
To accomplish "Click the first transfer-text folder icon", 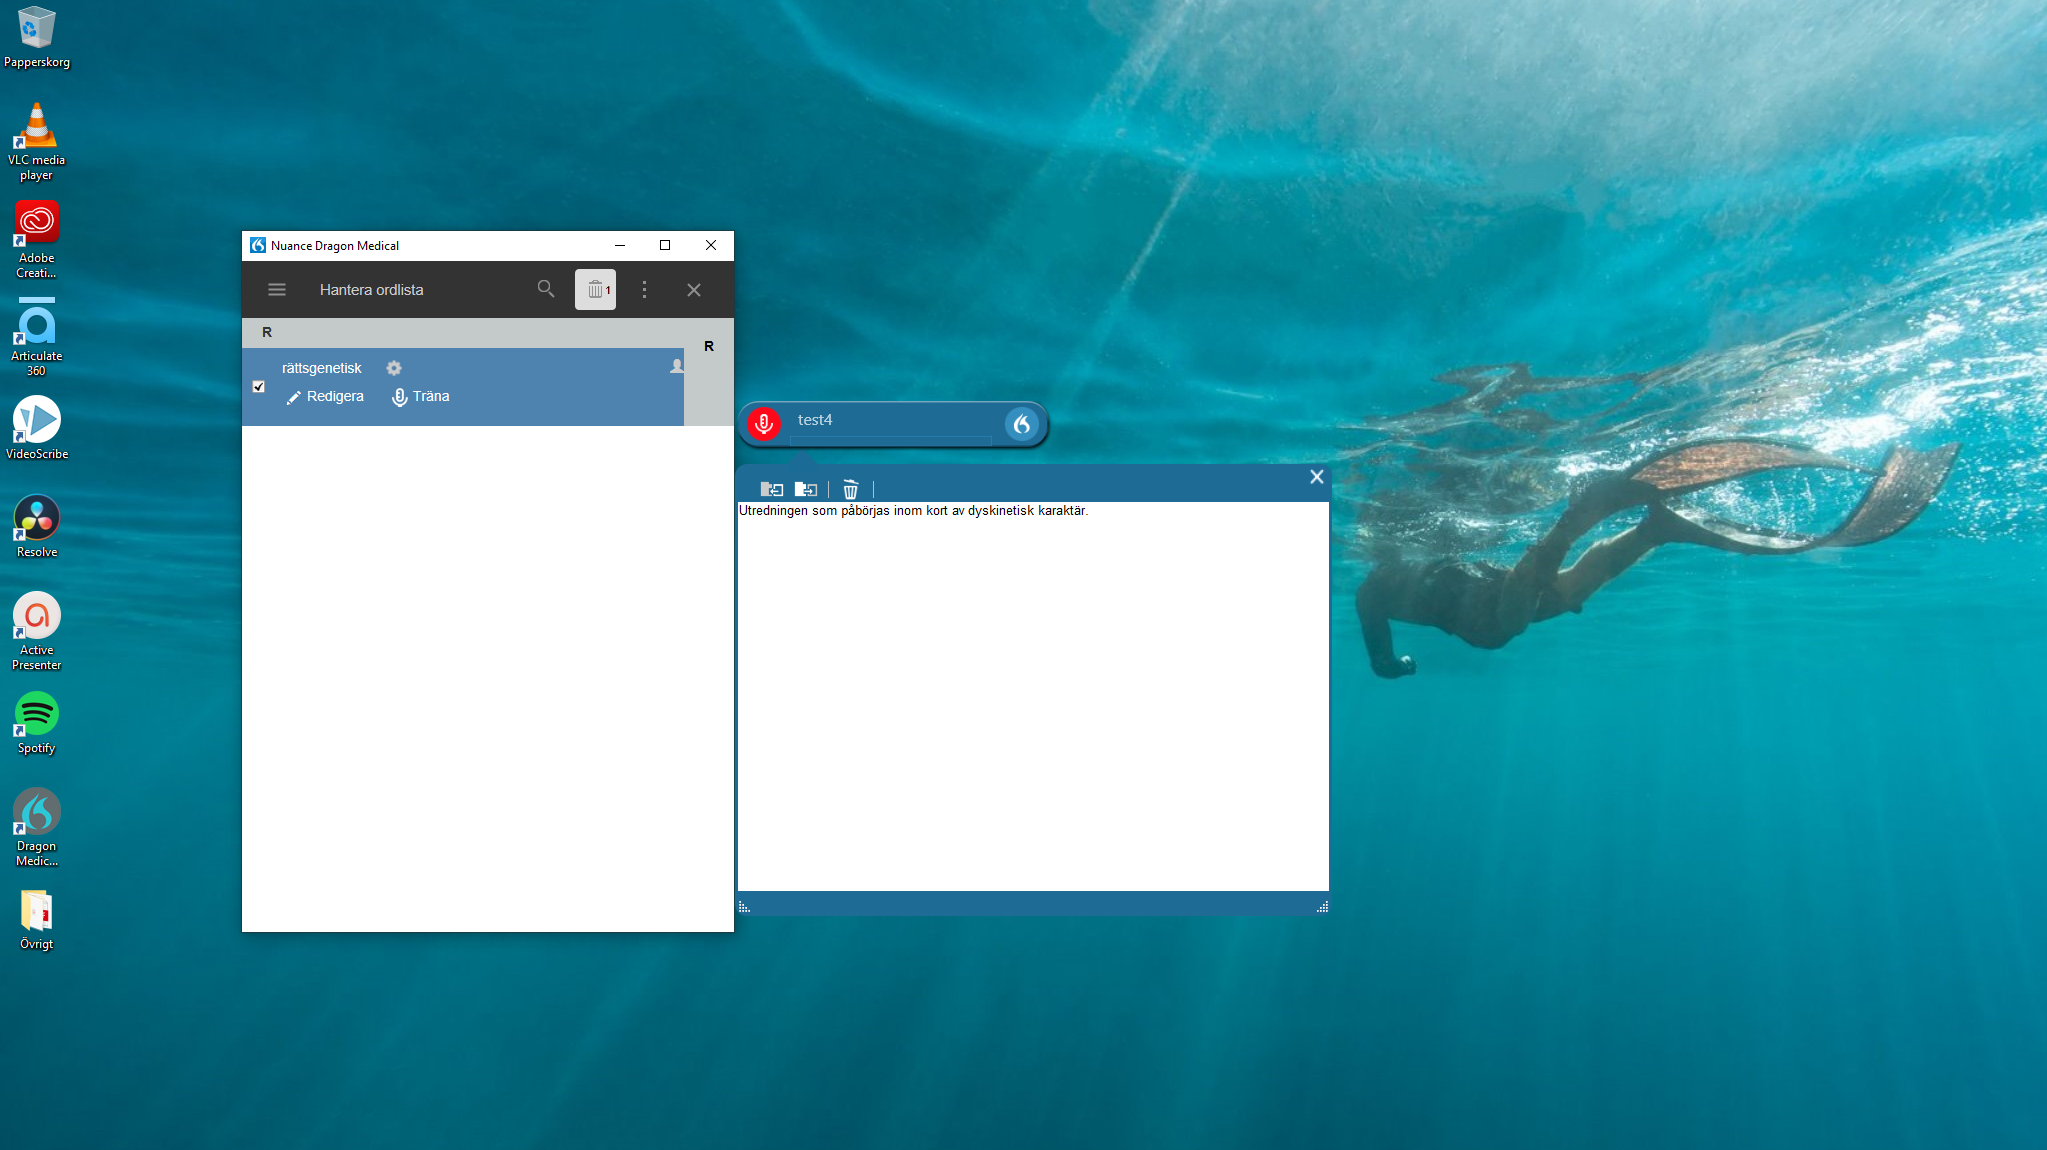I will click(x=771, y=490).
